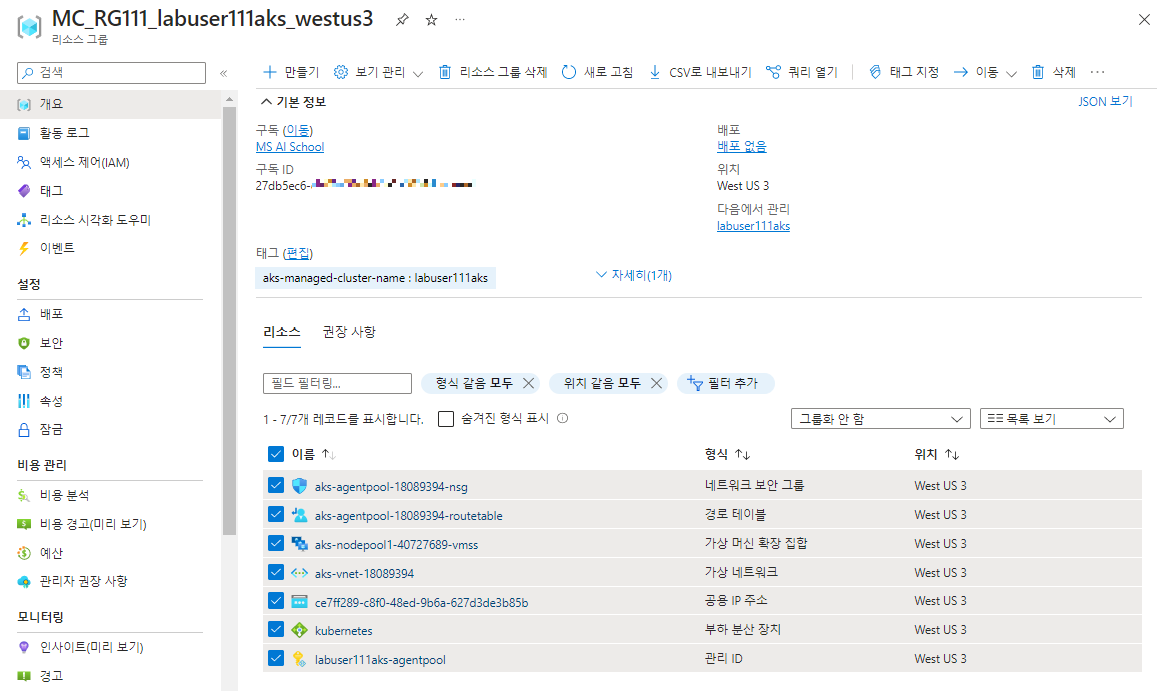
Task: Uncheck kubernetes row checkbox
Action: click(x=276, y=629)
